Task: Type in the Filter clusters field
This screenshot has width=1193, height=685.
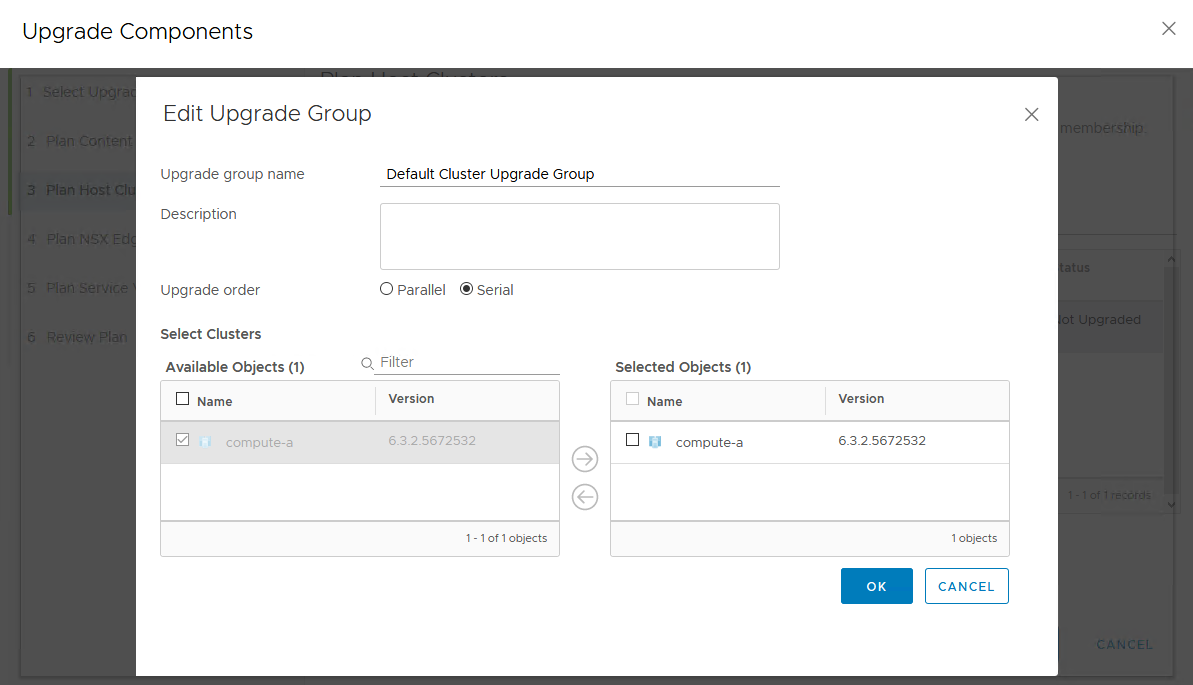Action: coord(468,362)
